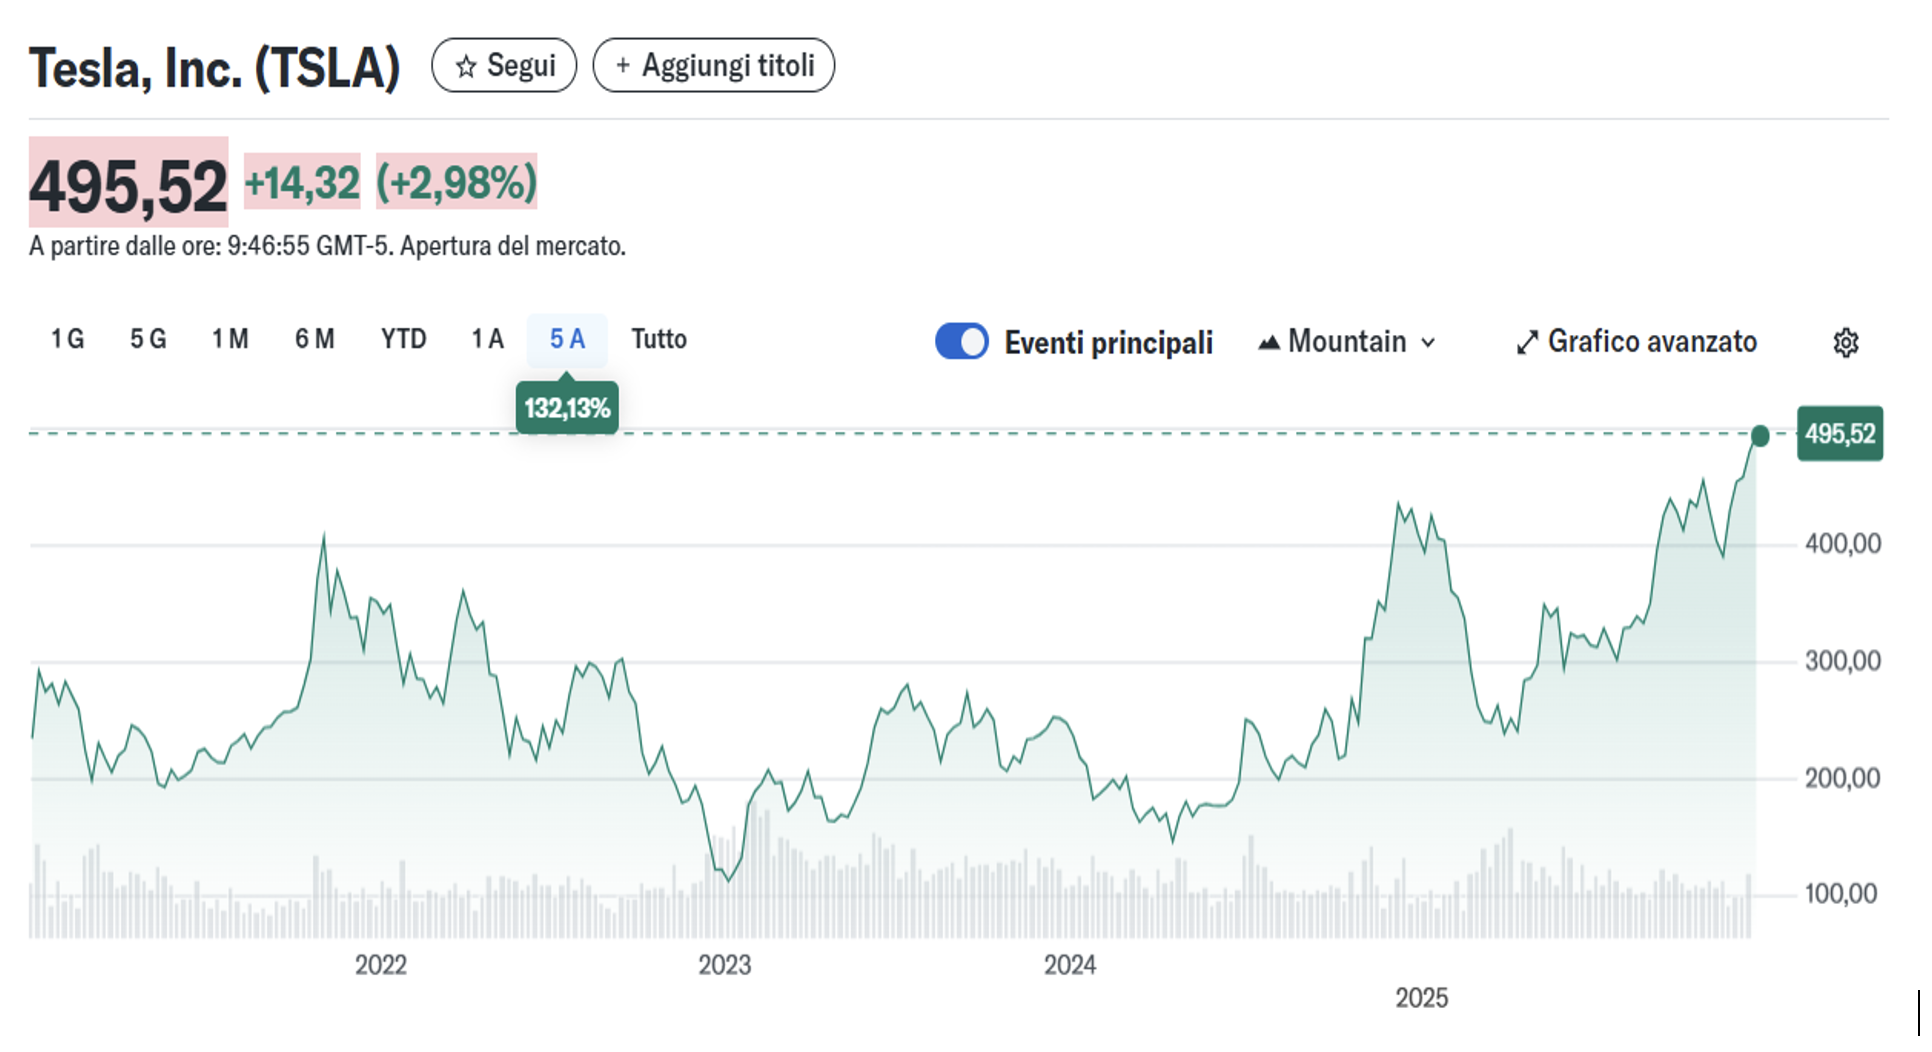Click the chevron next to Mountain
1932x1052 pixels.
1429,343
